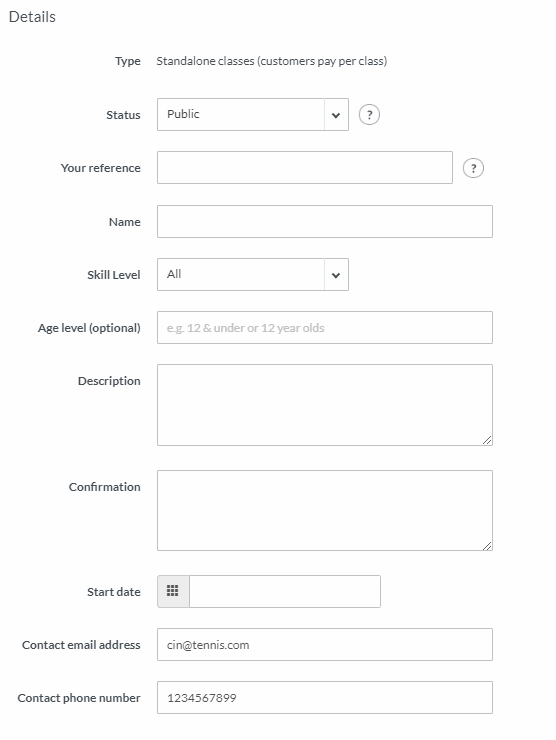Grab the Confirmation box resize handle
Image resolution: width=556 pixels, height=740 pixels.
(487, 545)
